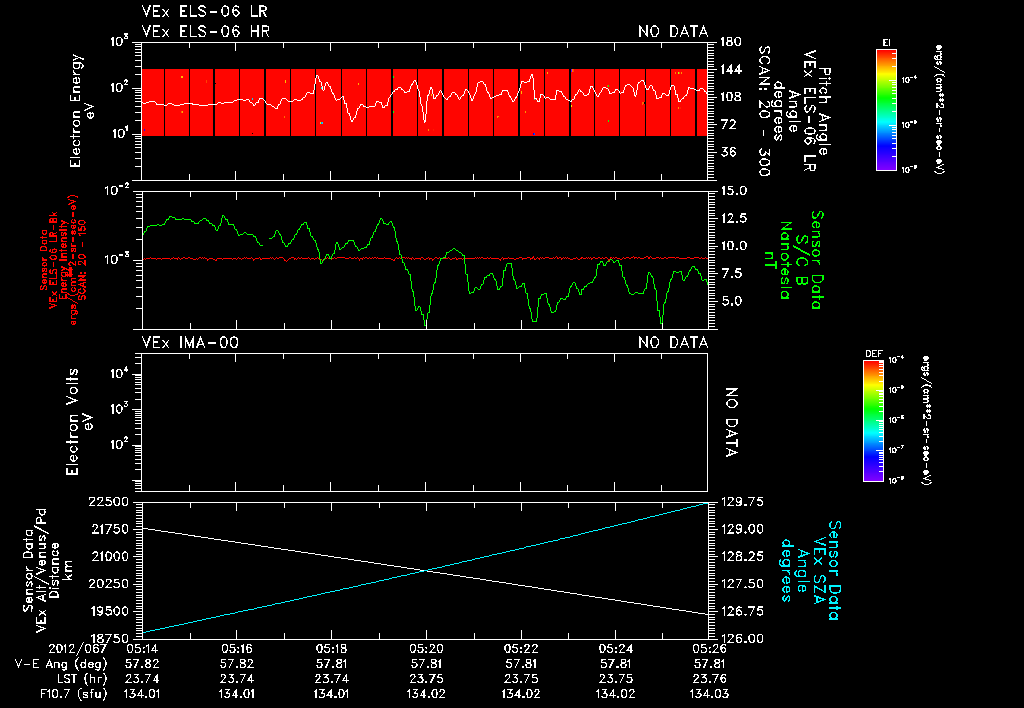Click the 'V-E Ang (deg)' row label
1024x708 pixels.
[x=61, y=664]
